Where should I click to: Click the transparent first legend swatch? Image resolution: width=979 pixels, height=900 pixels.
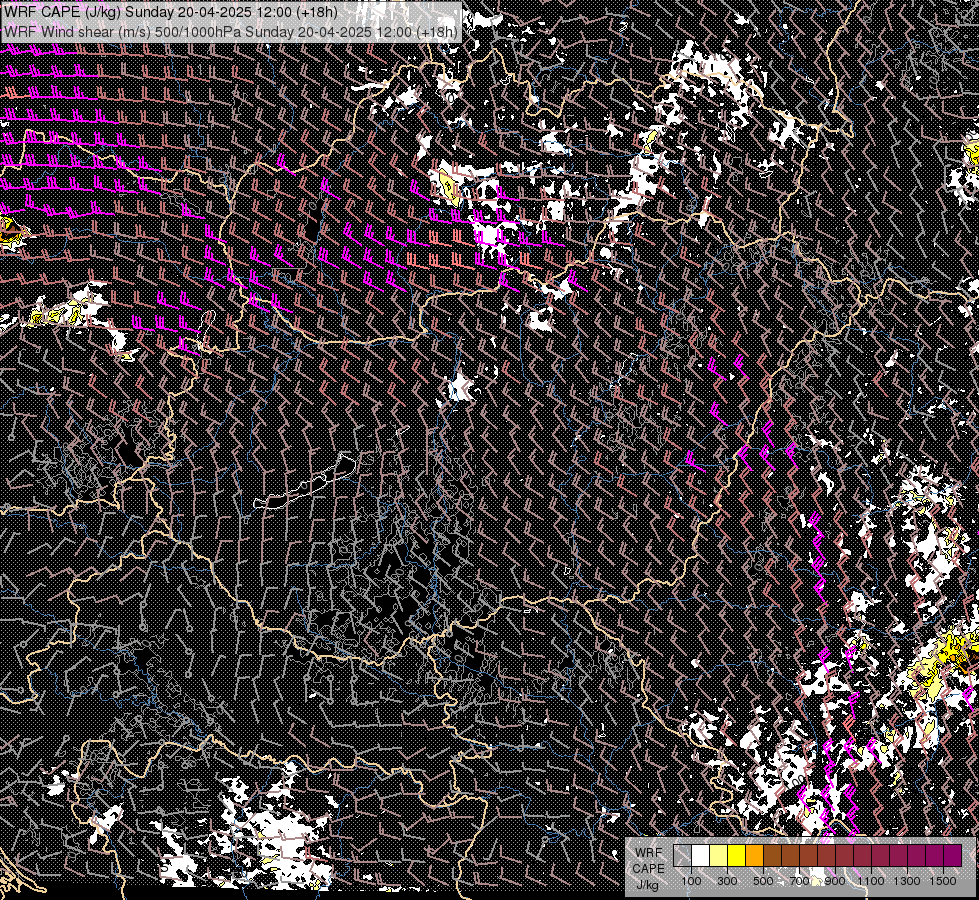pyautogui.click(x=682, y=856)
